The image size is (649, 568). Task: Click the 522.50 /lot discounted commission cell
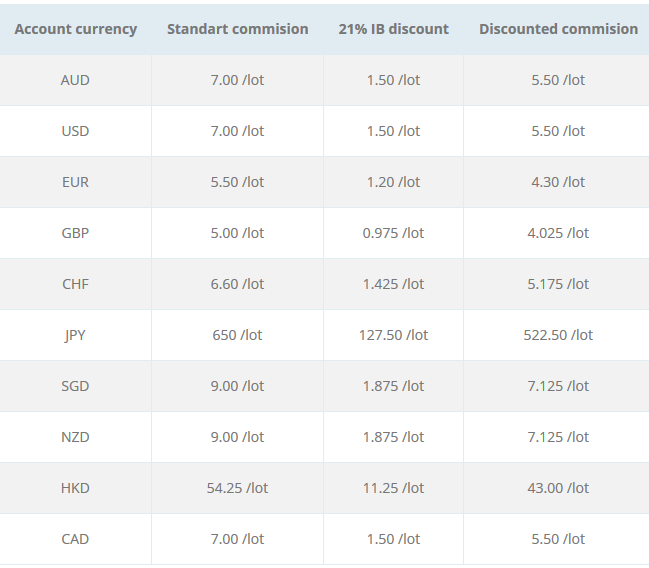tap(558, 335)
